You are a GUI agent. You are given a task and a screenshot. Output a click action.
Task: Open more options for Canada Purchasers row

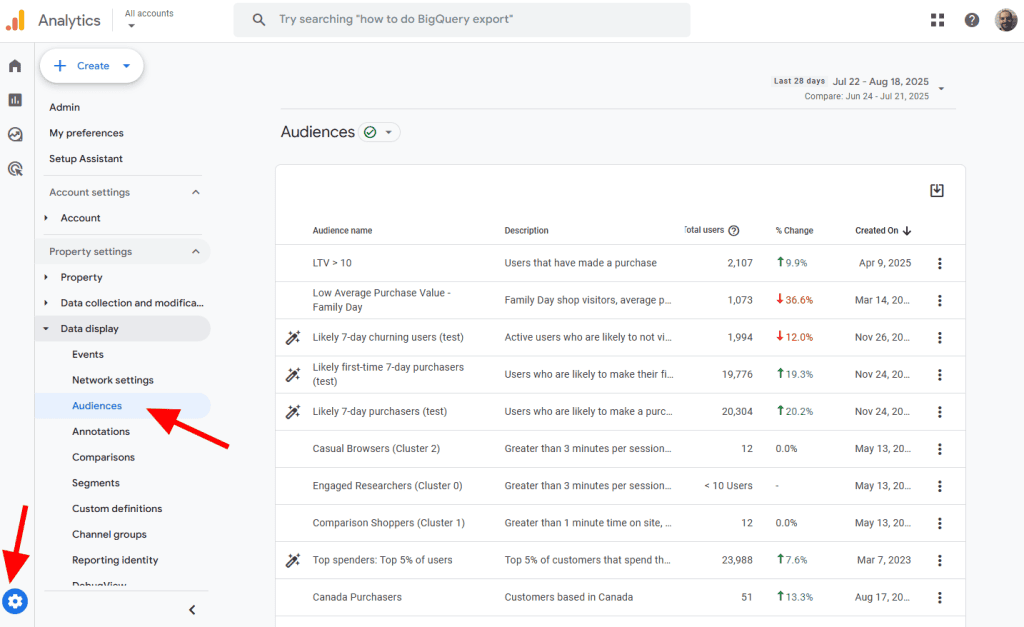[939, 598]
